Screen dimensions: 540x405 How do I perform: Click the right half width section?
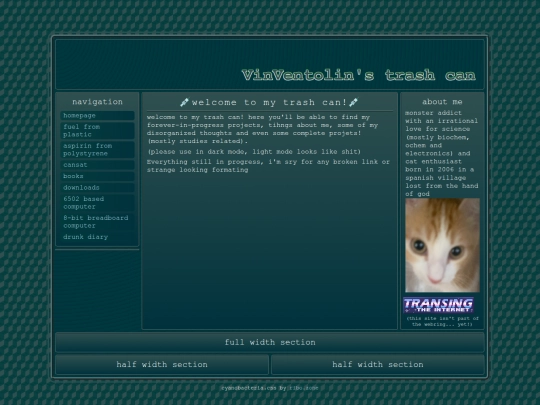coord(378,364)
